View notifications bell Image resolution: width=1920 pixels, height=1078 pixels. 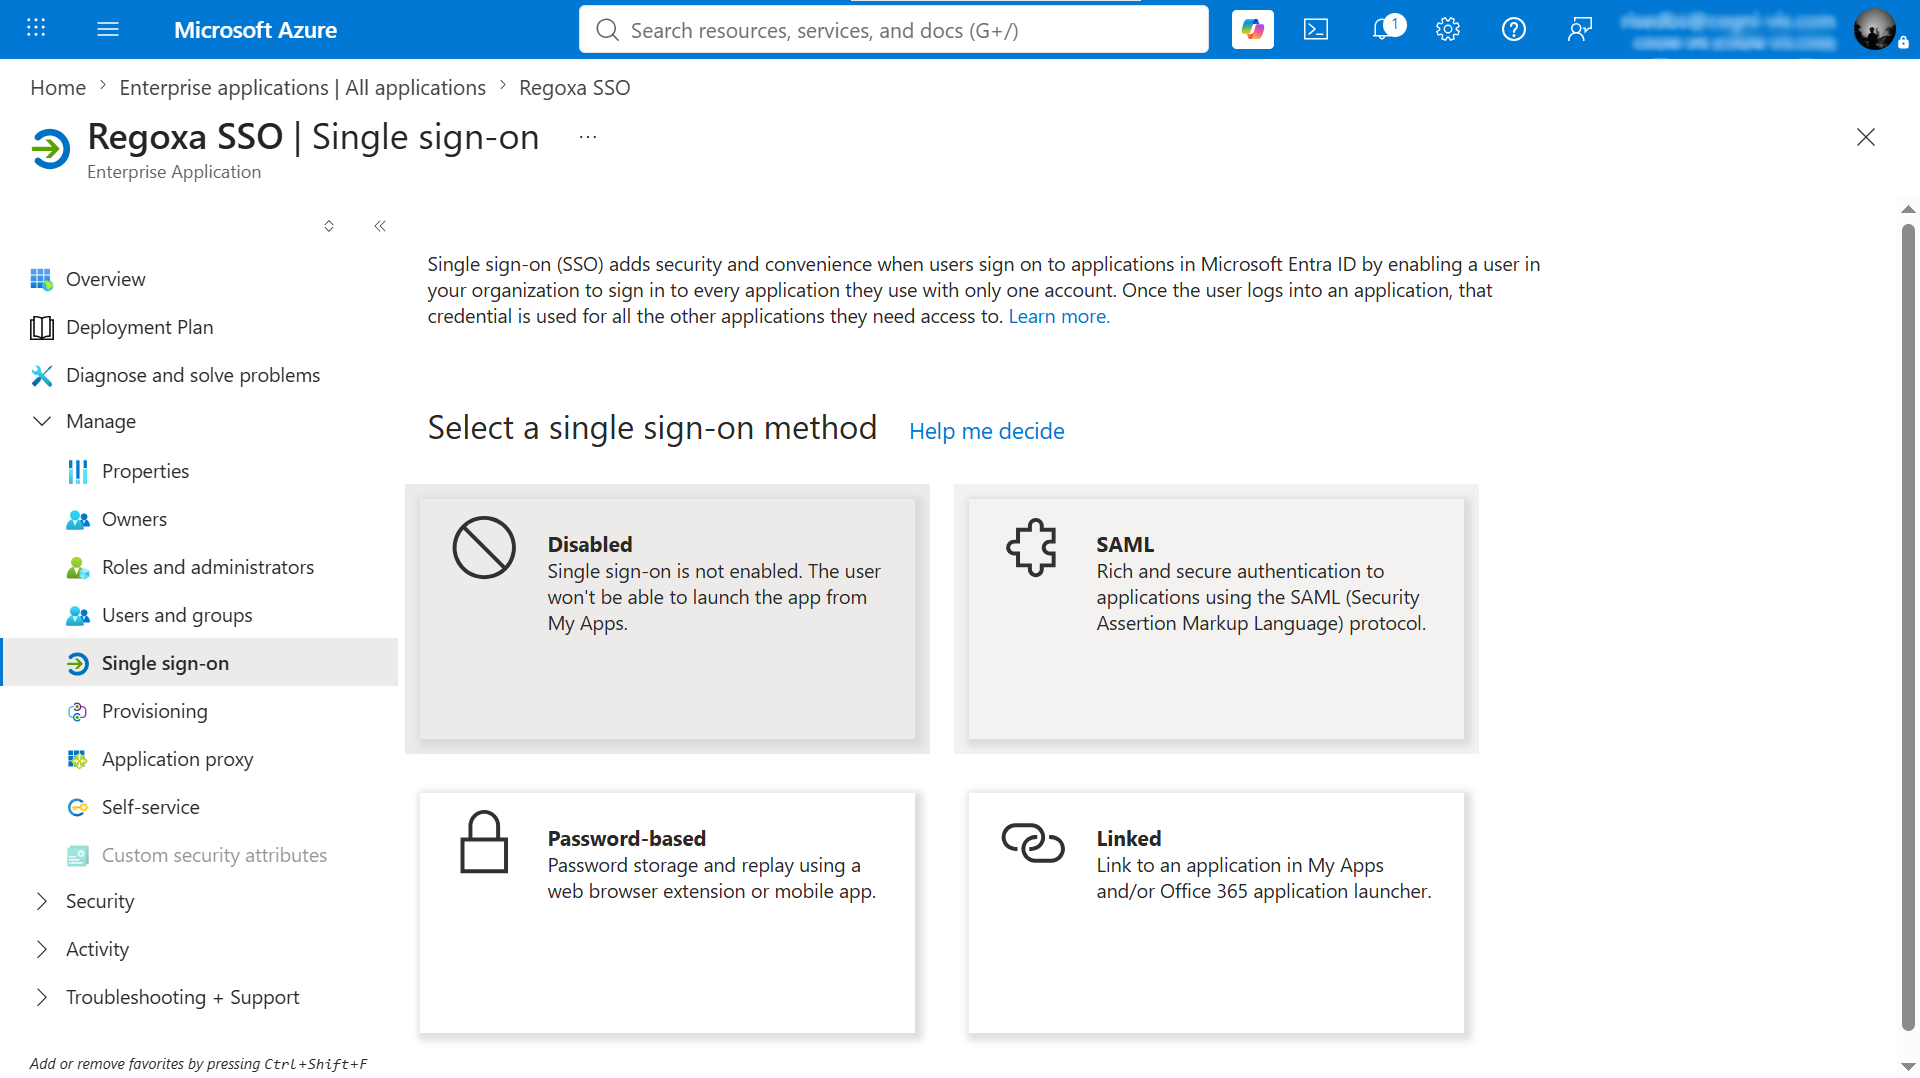1386,29
